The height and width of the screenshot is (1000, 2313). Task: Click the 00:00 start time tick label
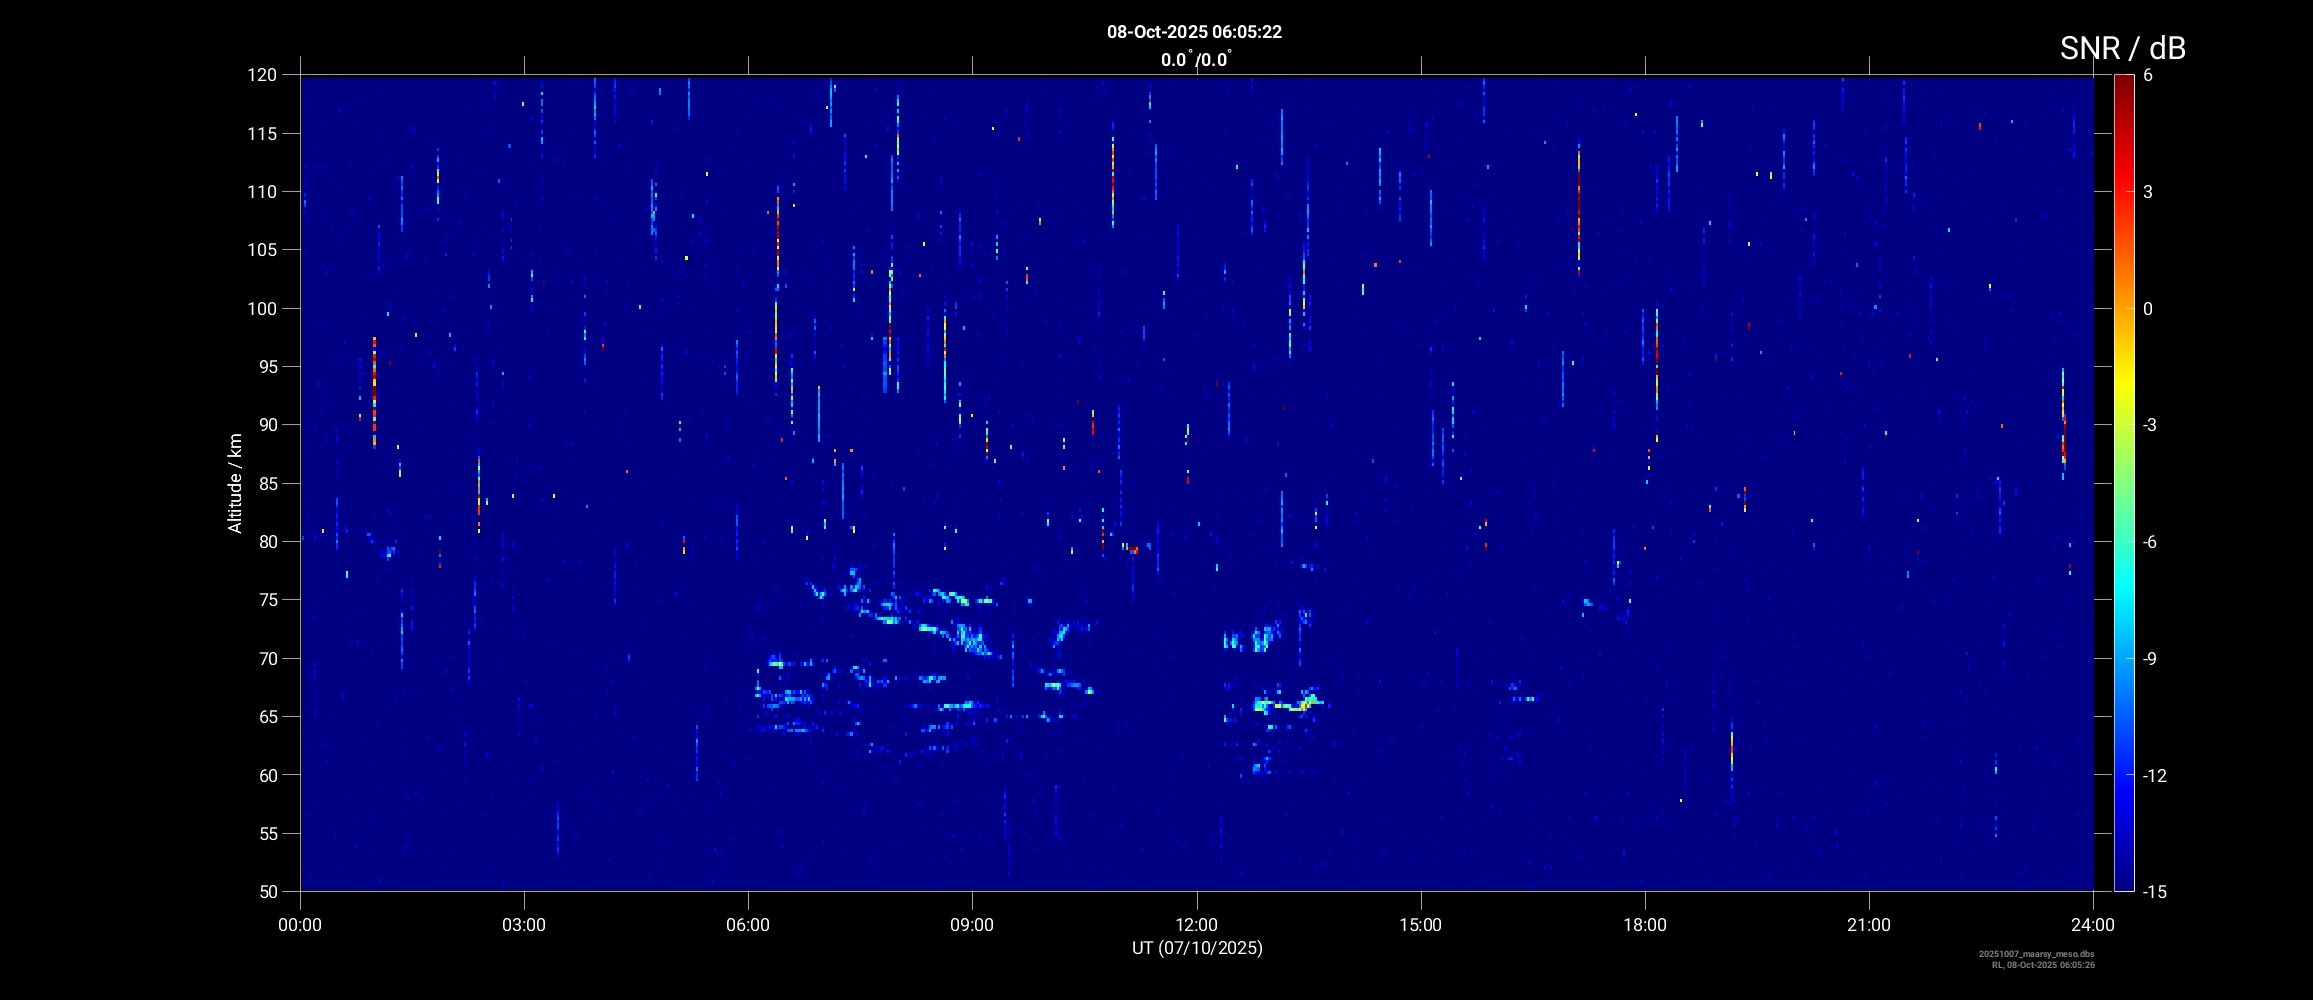[x=300, y=925]
